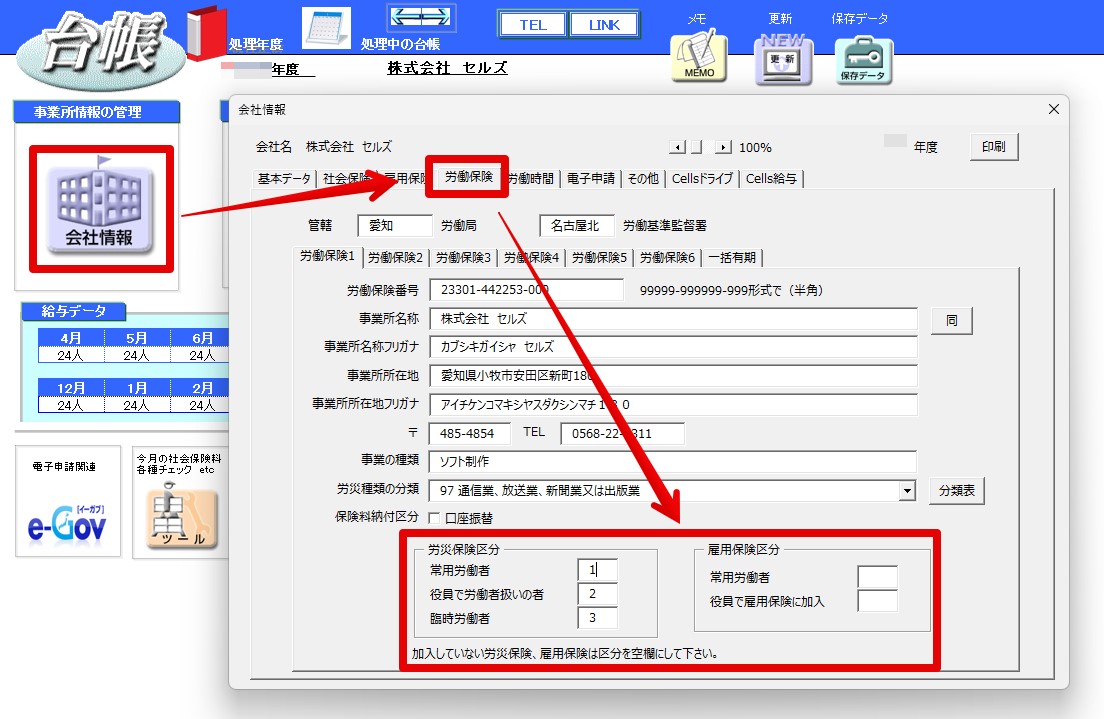Screen dimensions: 1104x719
Task: Close the 会社情報 dialog
Action: (x=1053, y=109)
